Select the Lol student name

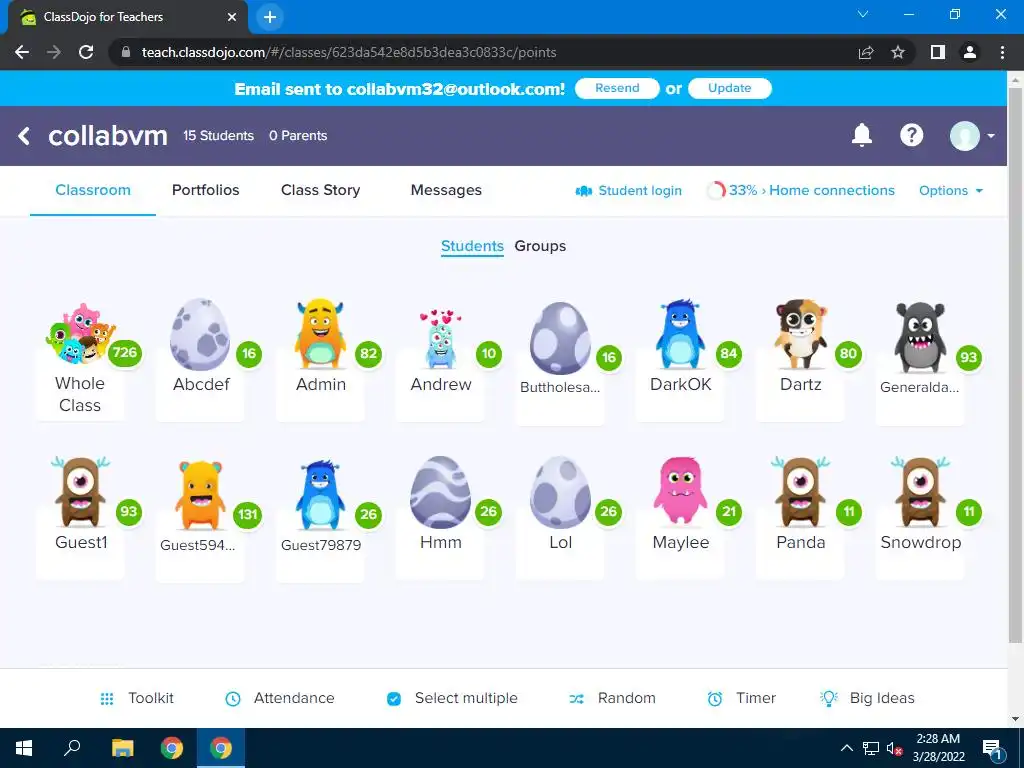tap(560, 542)
